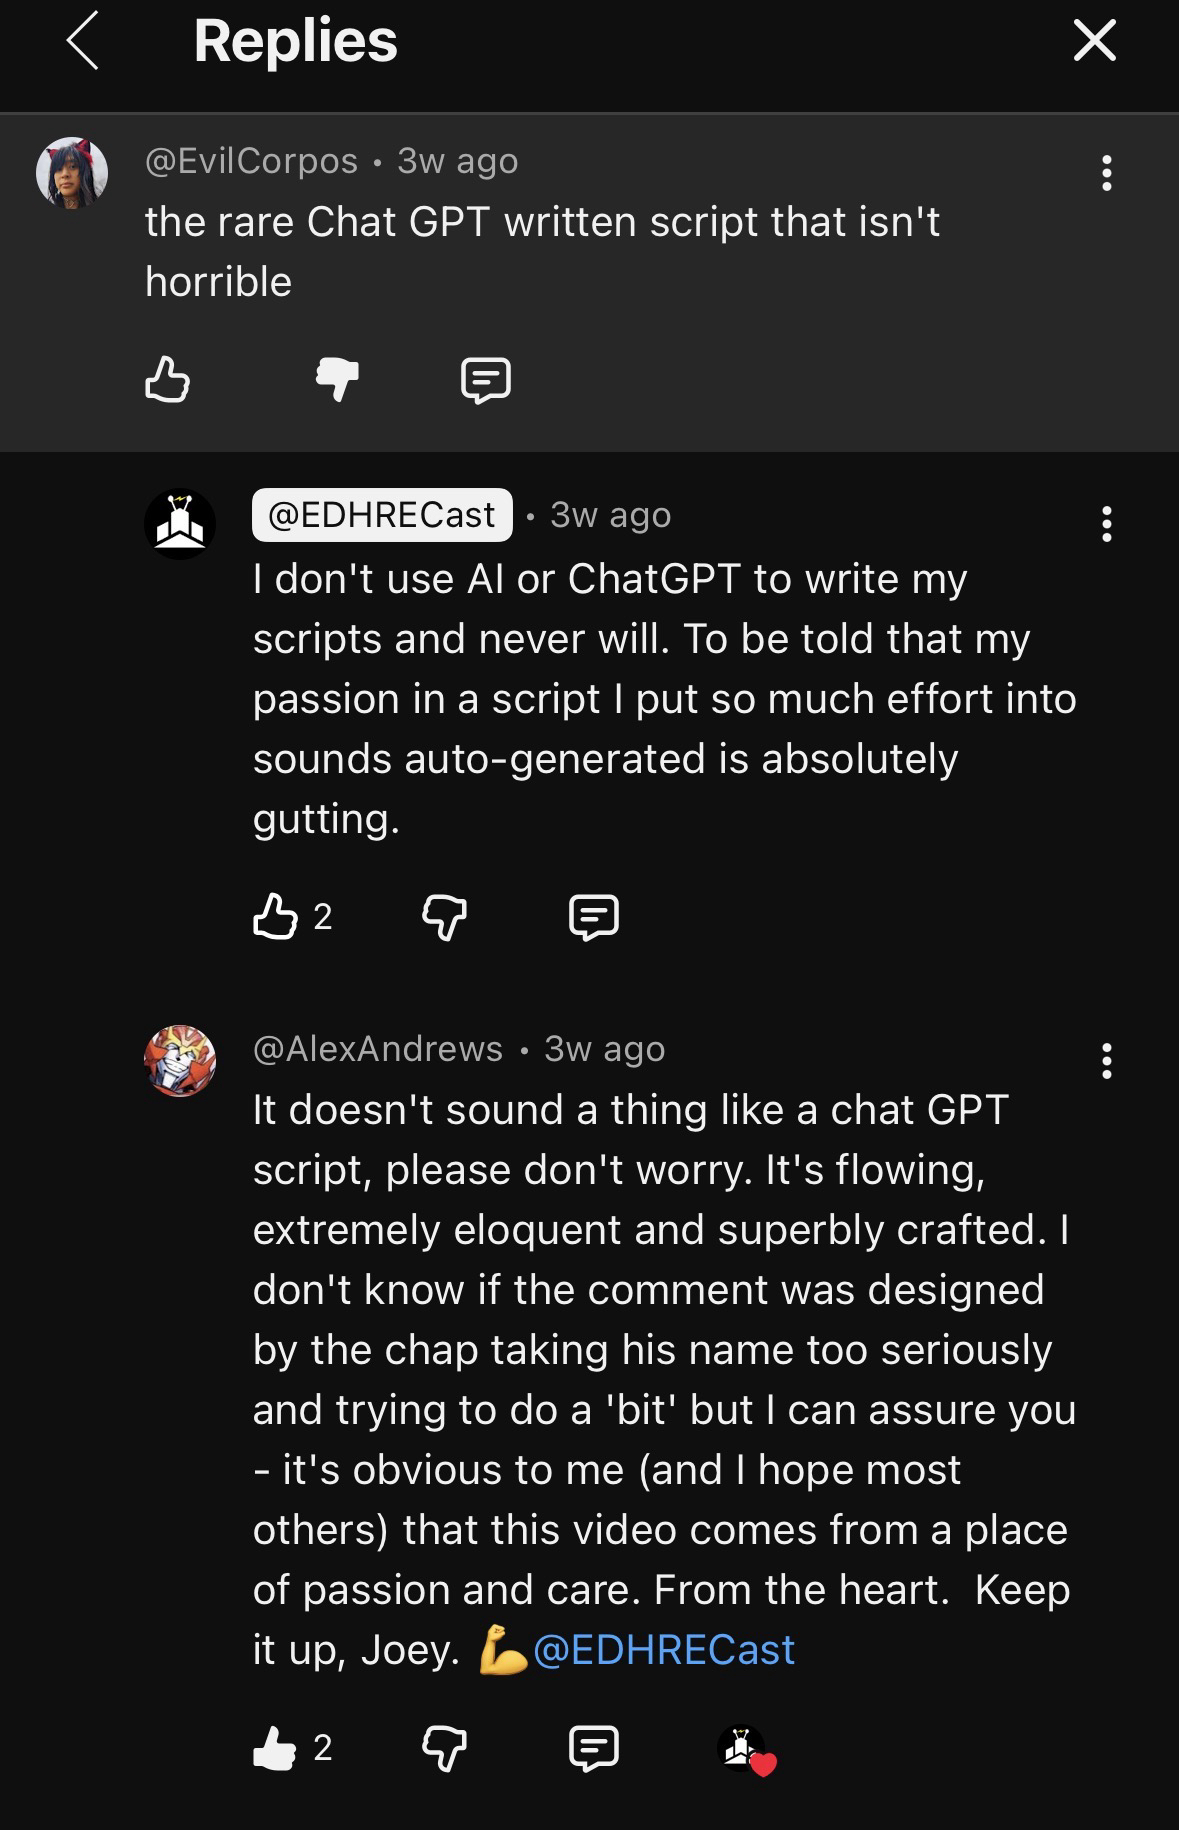Reply to the EDHRECast comment
The width and height of the screenshot is (1179, 1830).
594,916
